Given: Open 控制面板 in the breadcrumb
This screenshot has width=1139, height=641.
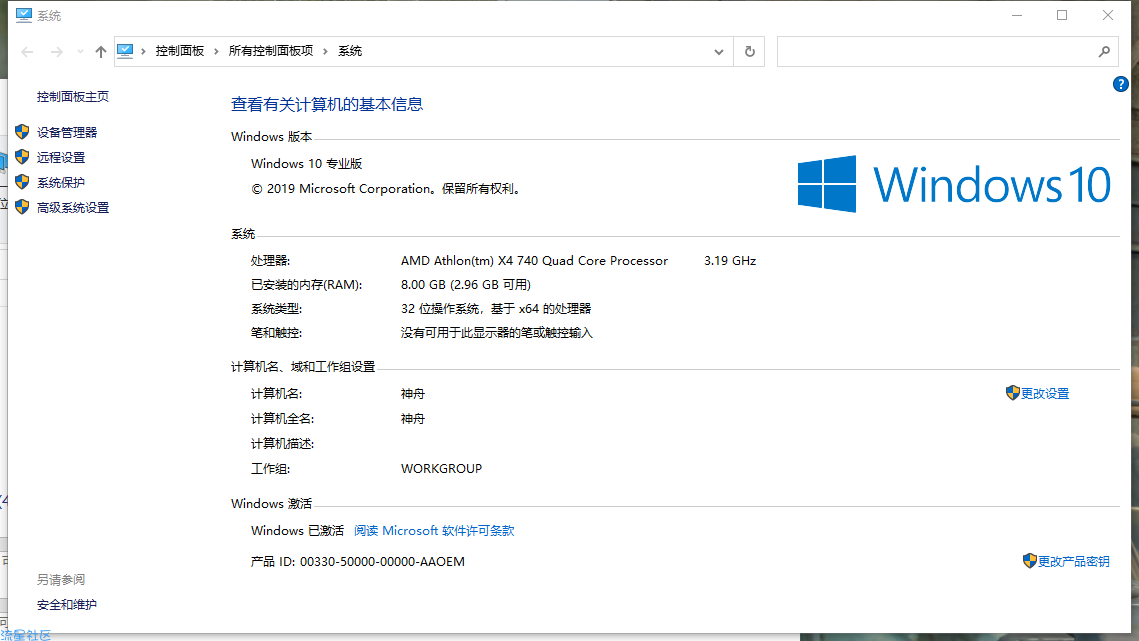Looking at the screenshot, I should [179, 51].
